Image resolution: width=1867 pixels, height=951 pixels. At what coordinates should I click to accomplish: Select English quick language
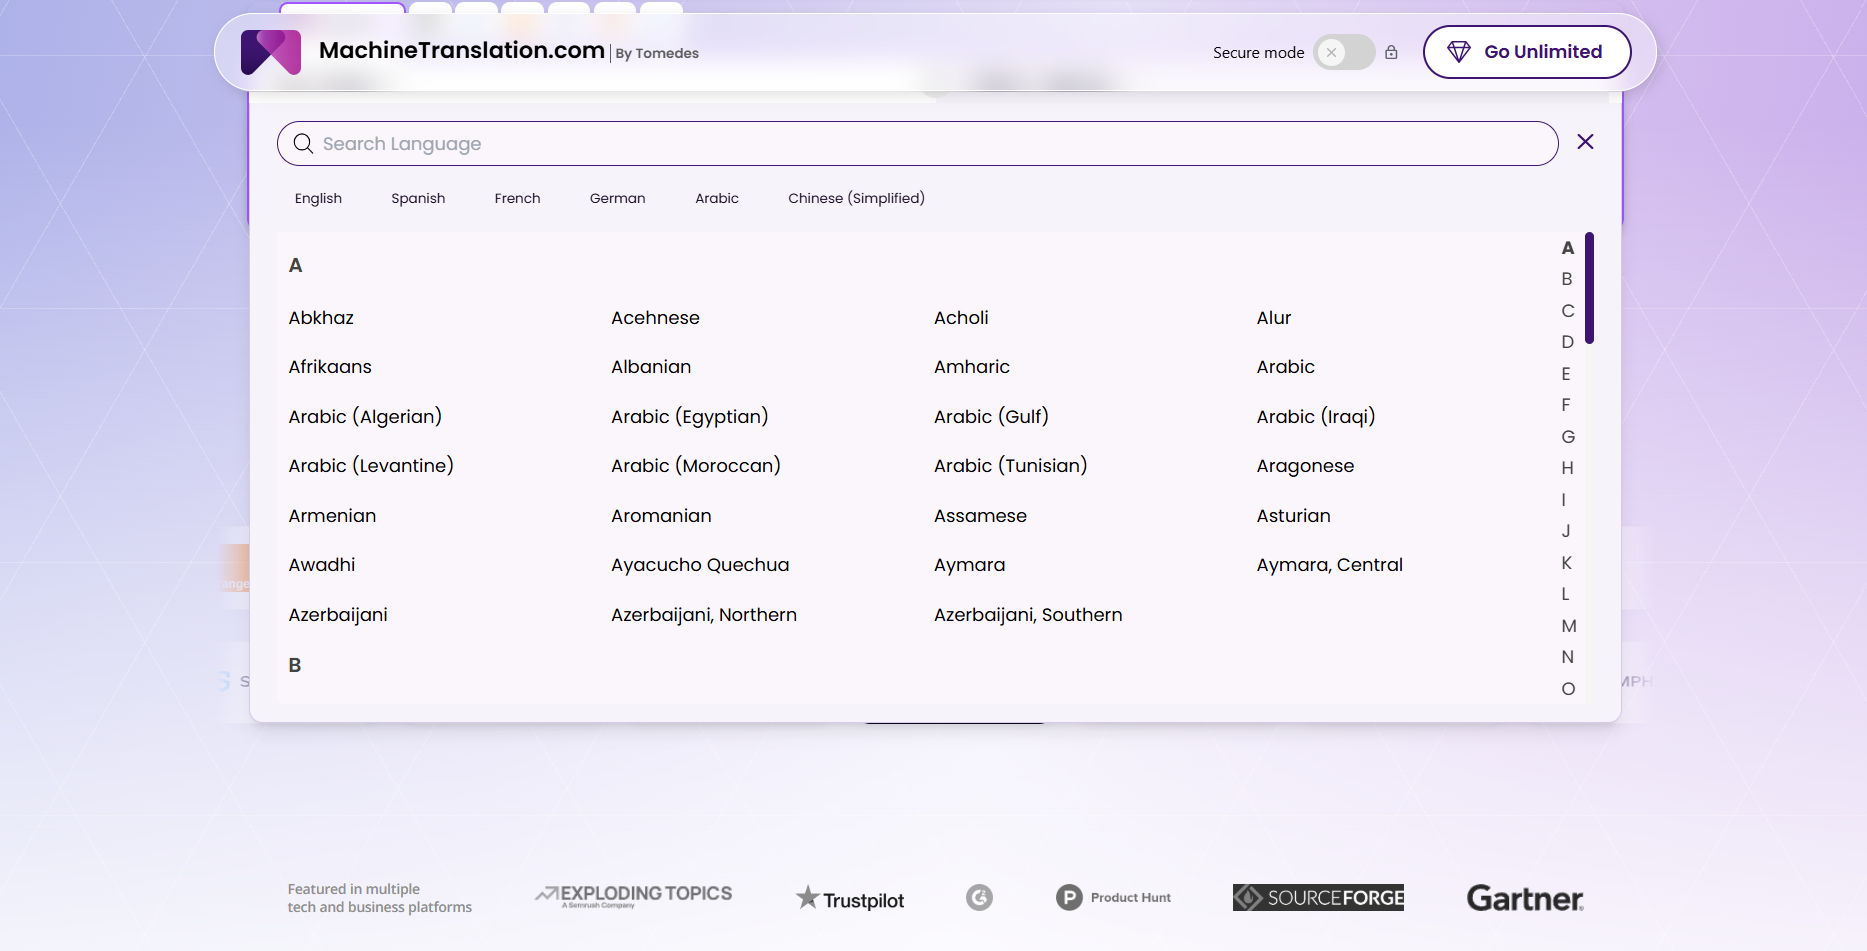318,198
